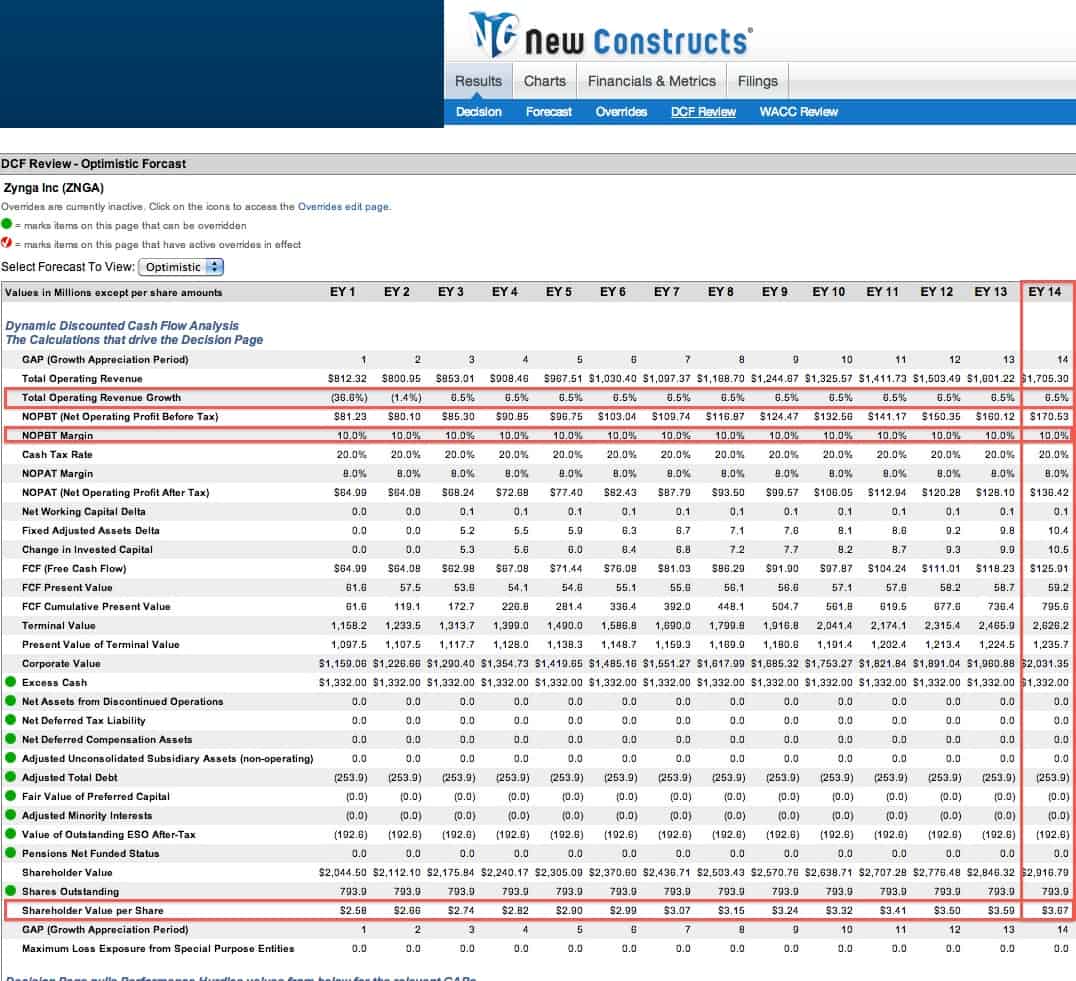Click 'Values in Millions except per share amounts' header

pos(114,292)
